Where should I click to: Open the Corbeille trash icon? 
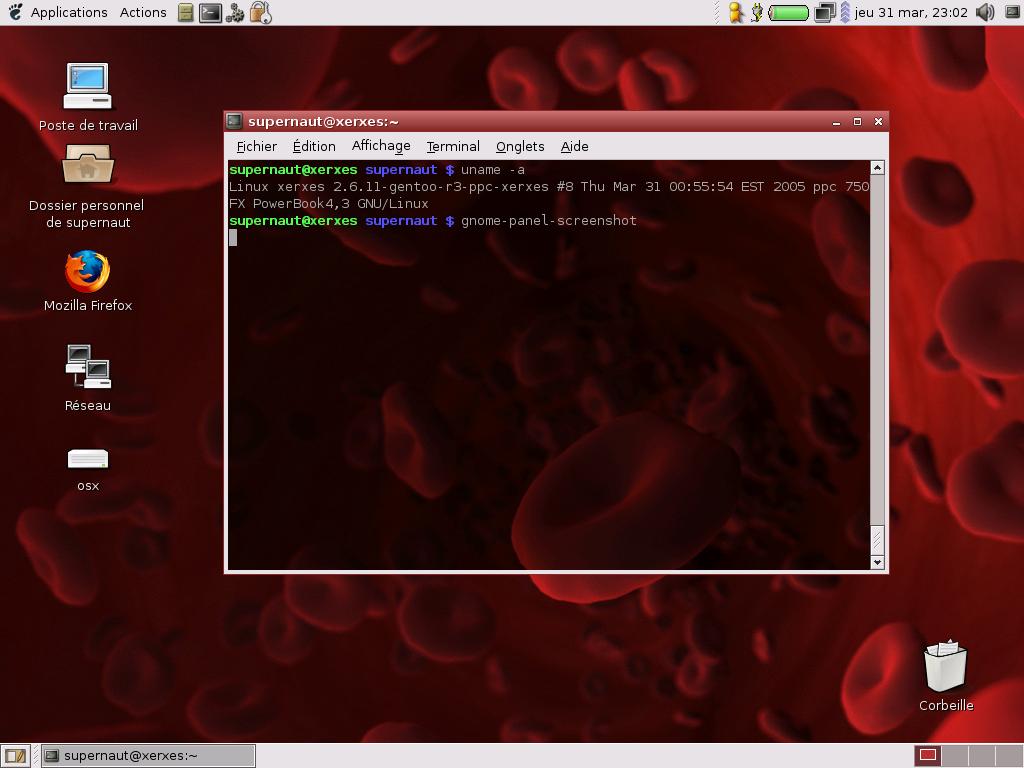(945, 667)
